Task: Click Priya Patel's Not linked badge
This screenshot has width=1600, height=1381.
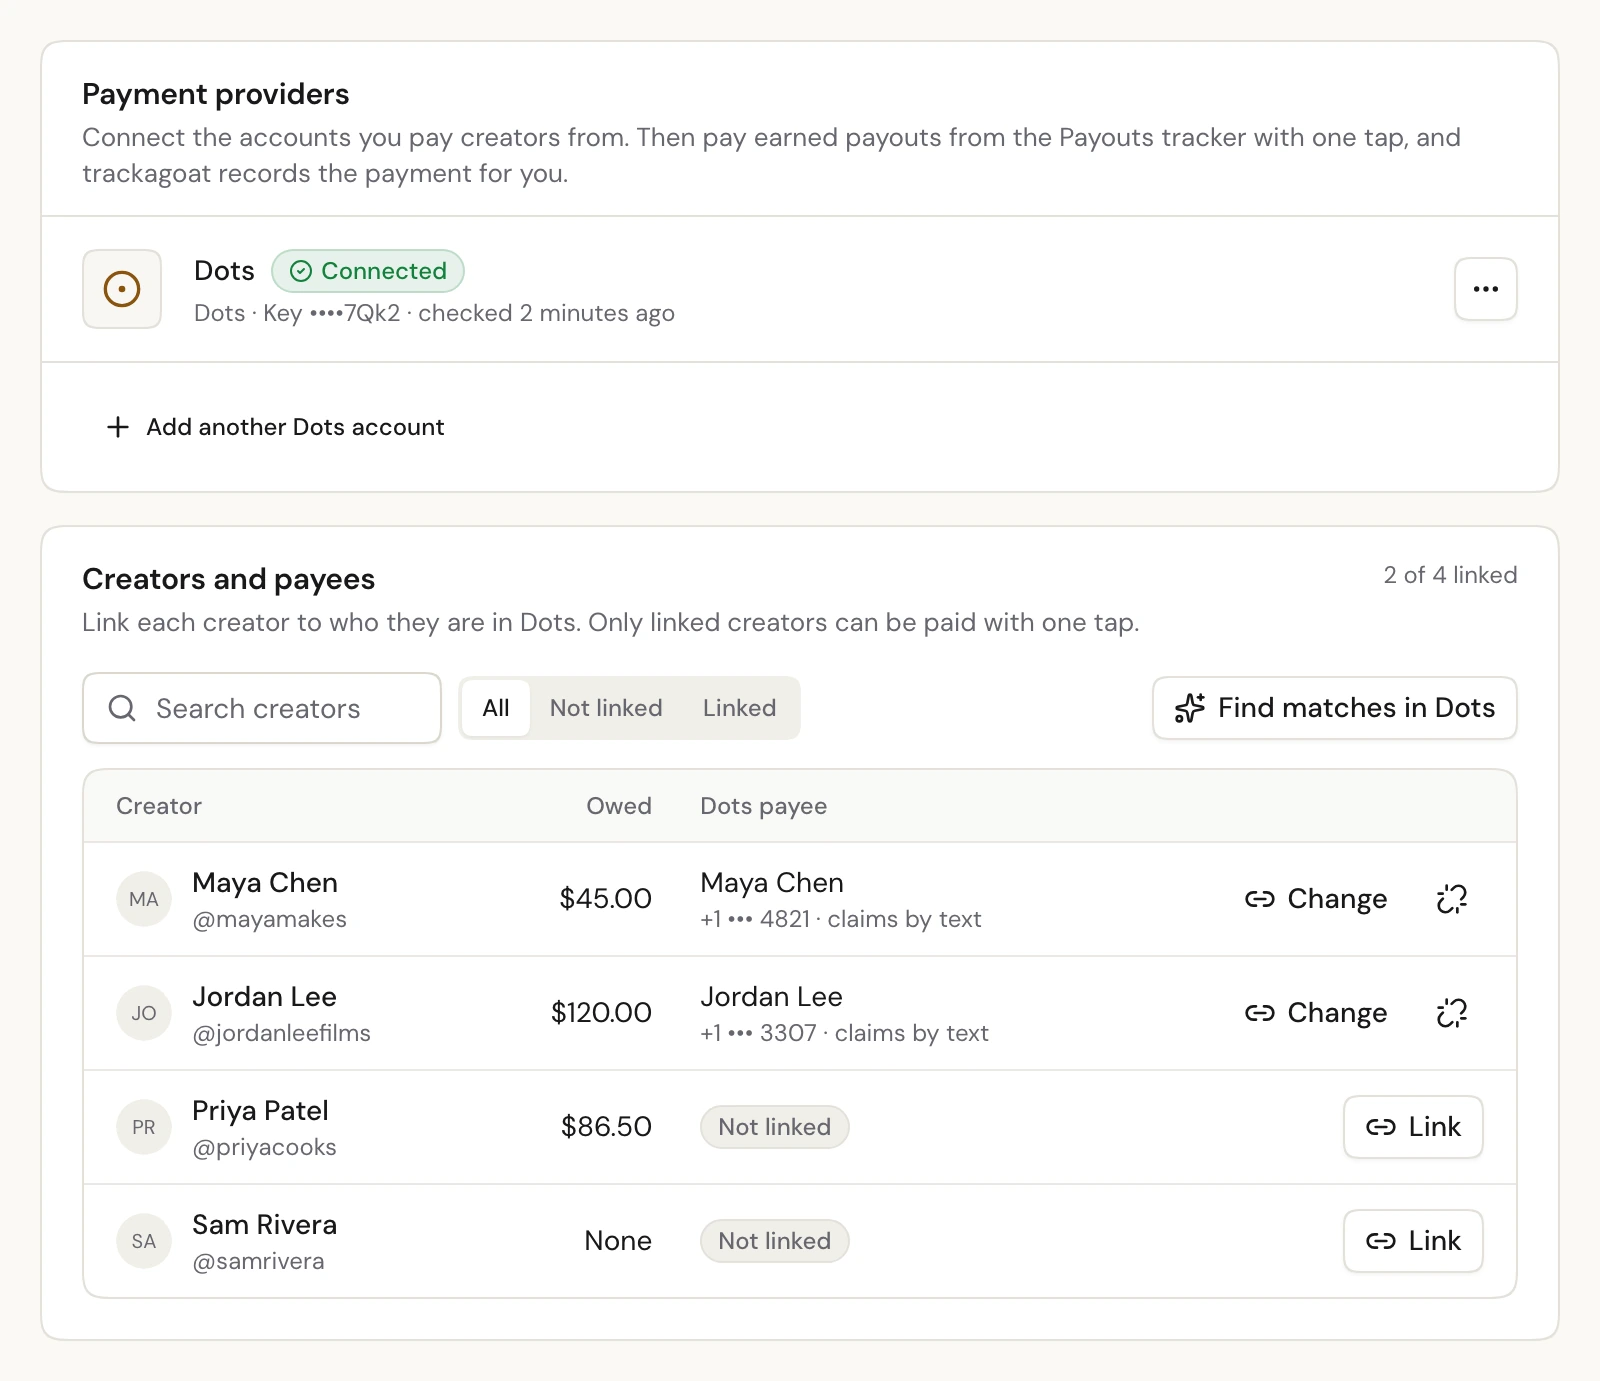Action: 775,1127
